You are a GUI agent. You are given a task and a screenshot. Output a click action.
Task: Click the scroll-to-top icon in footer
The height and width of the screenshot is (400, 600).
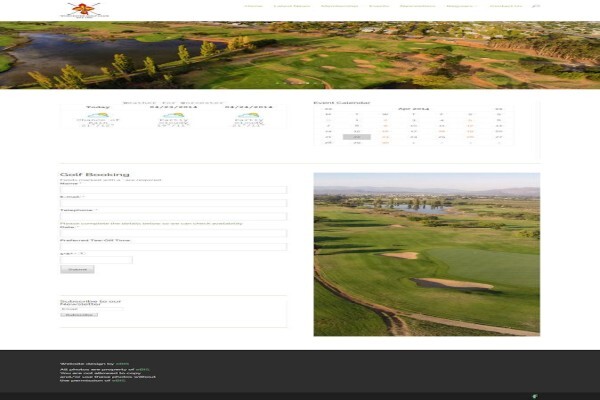coord(535,396)
